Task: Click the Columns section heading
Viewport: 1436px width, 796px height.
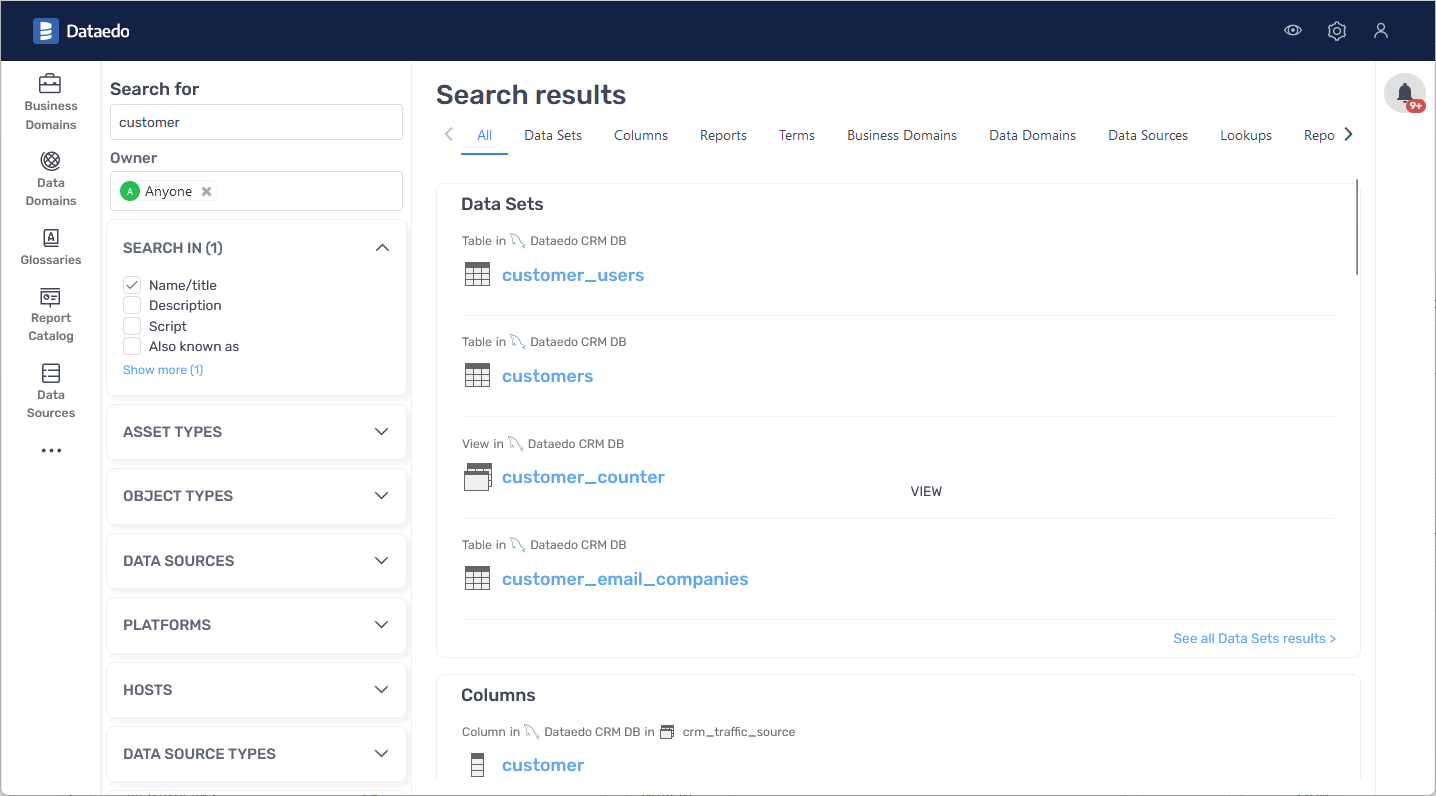Action: (x=498, y=695)
